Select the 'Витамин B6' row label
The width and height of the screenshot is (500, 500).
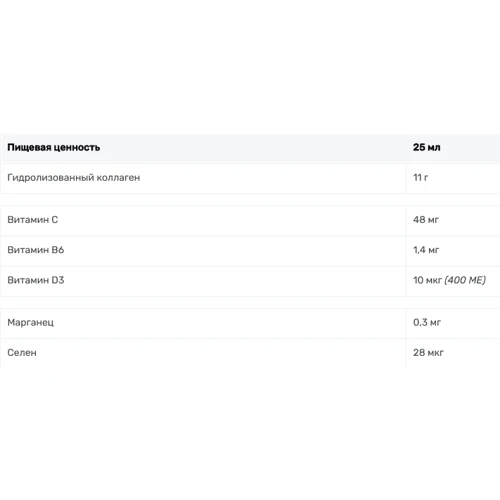pos(35,250)
